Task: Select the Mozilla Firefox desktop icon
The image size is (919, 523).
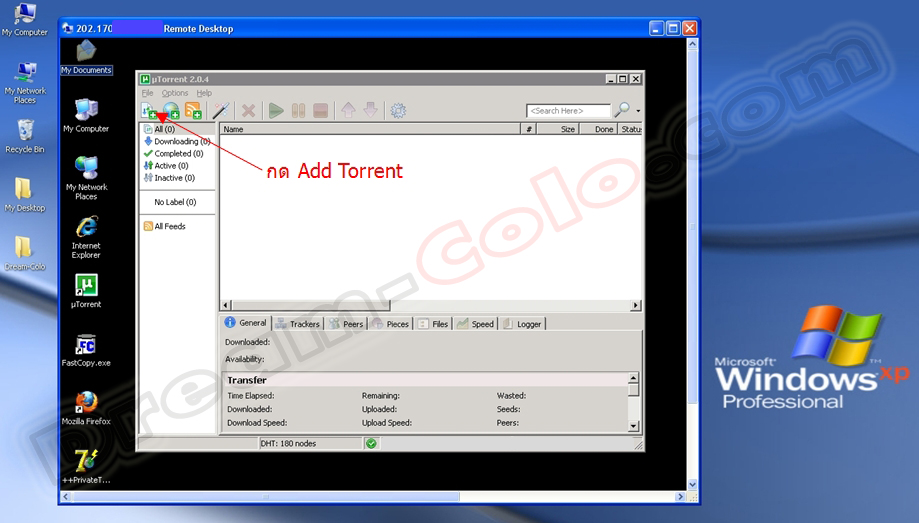Action: coord(86,408)
